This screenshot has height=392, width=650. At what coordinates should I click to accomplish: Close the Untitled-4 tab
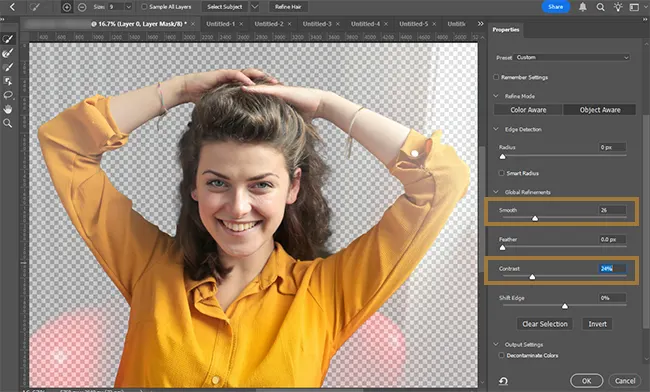coord(386,24)
